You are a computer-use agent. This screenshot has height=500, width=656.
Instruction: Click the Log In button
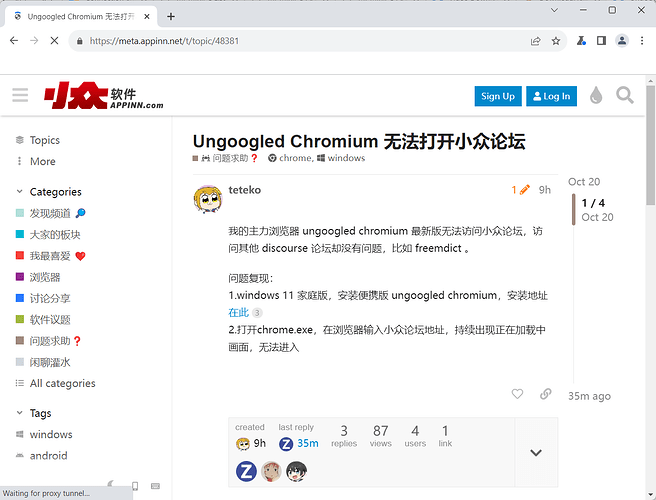coord(551,96)
